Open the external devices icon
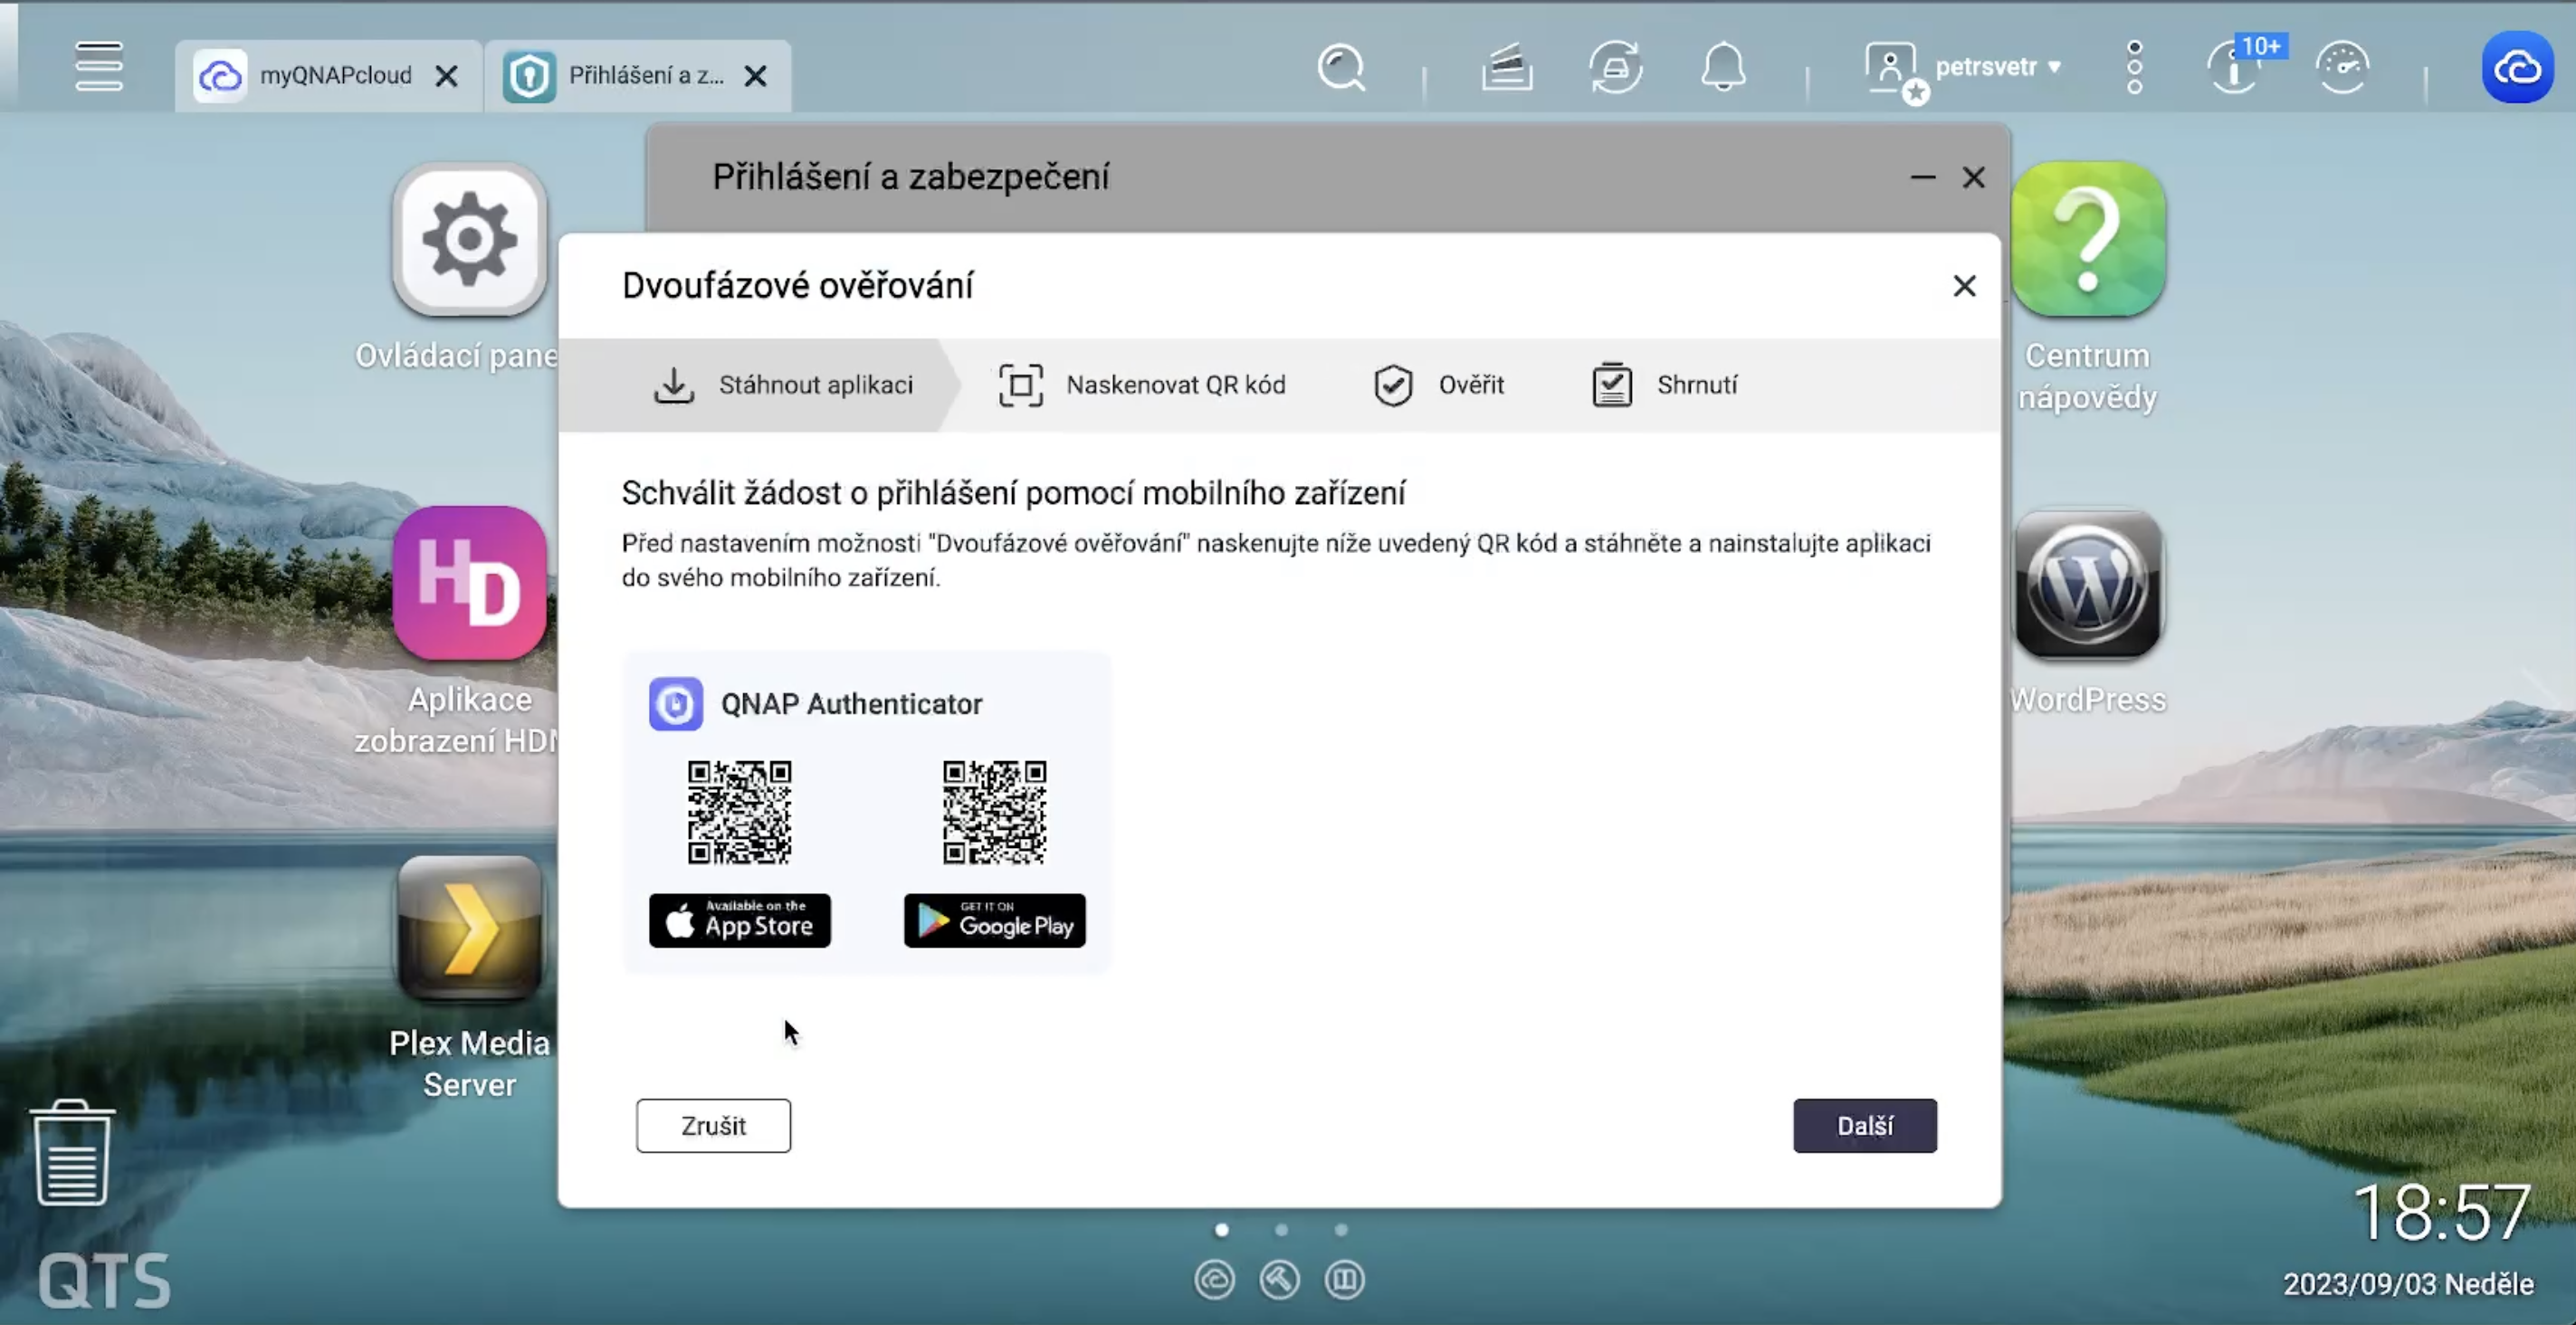 tap(1615, 68)
